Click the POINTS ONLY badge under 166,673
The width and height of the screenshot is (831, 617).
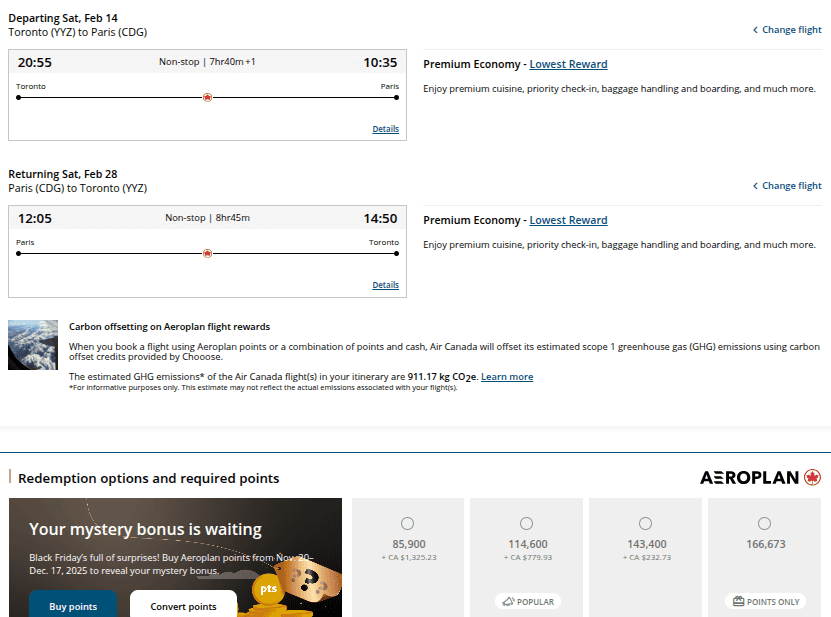[x=766, y=602]
